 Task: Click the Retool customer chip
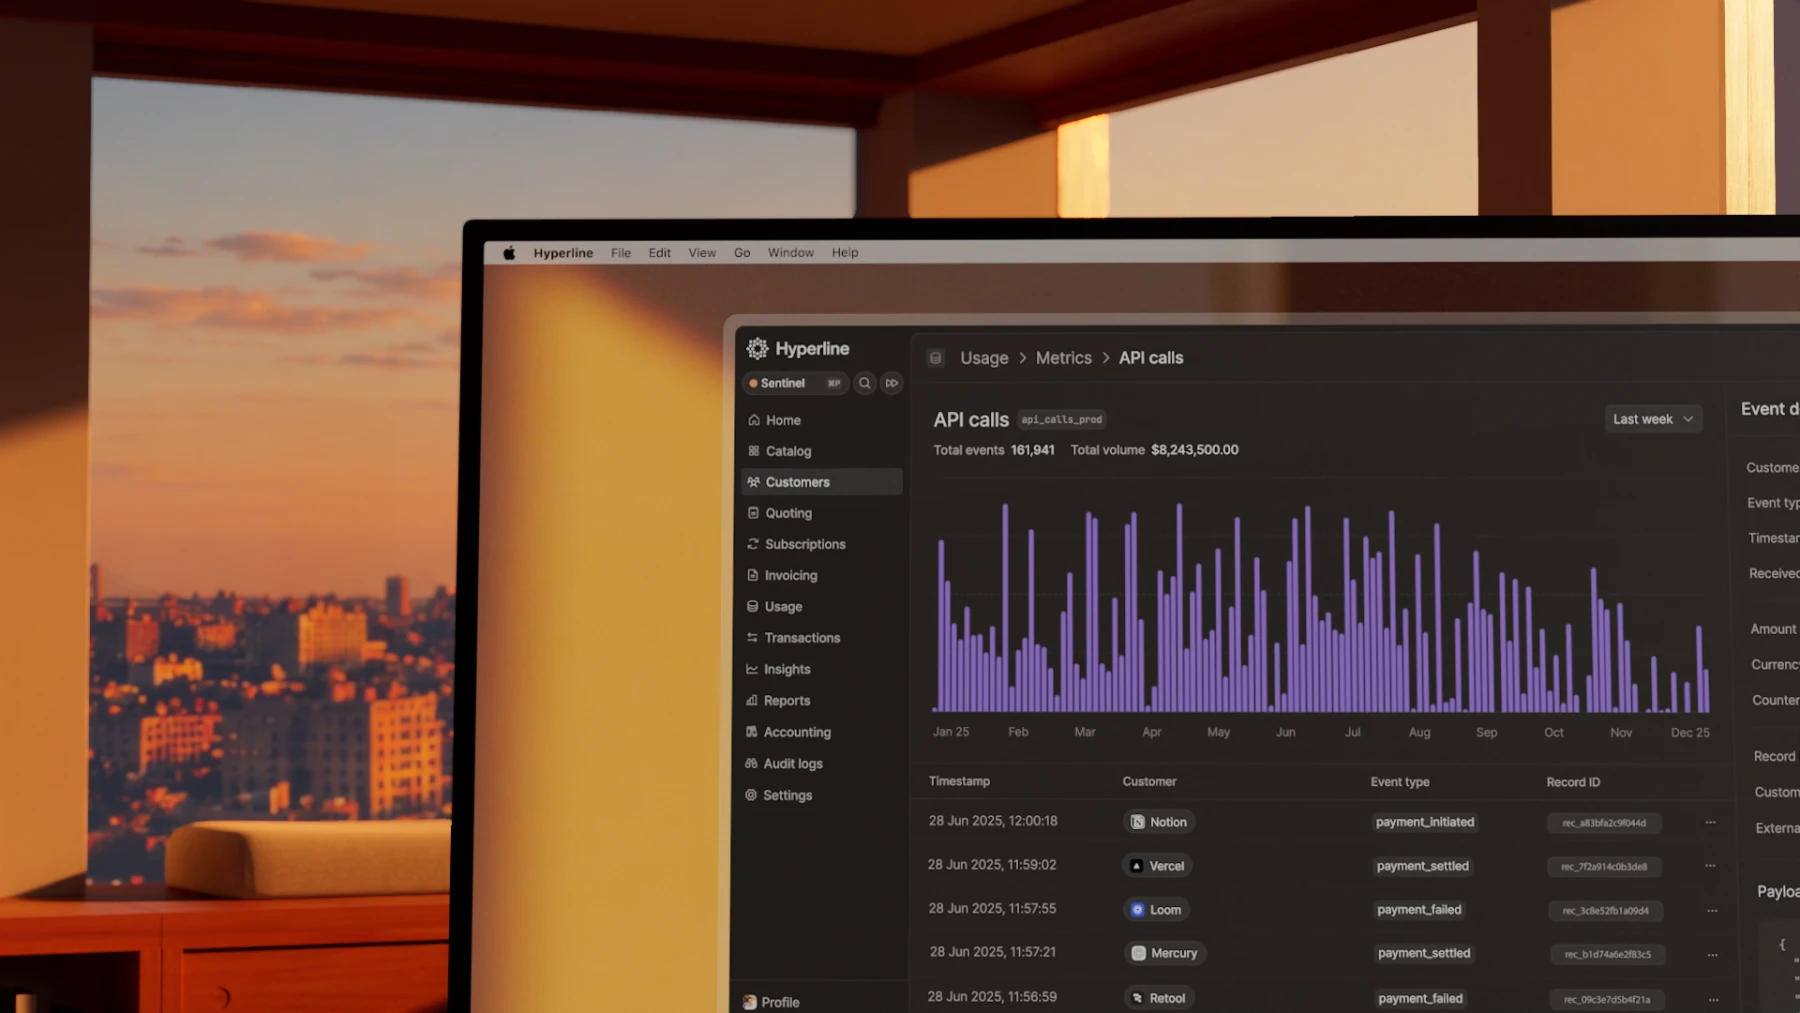coord(1159,998)
